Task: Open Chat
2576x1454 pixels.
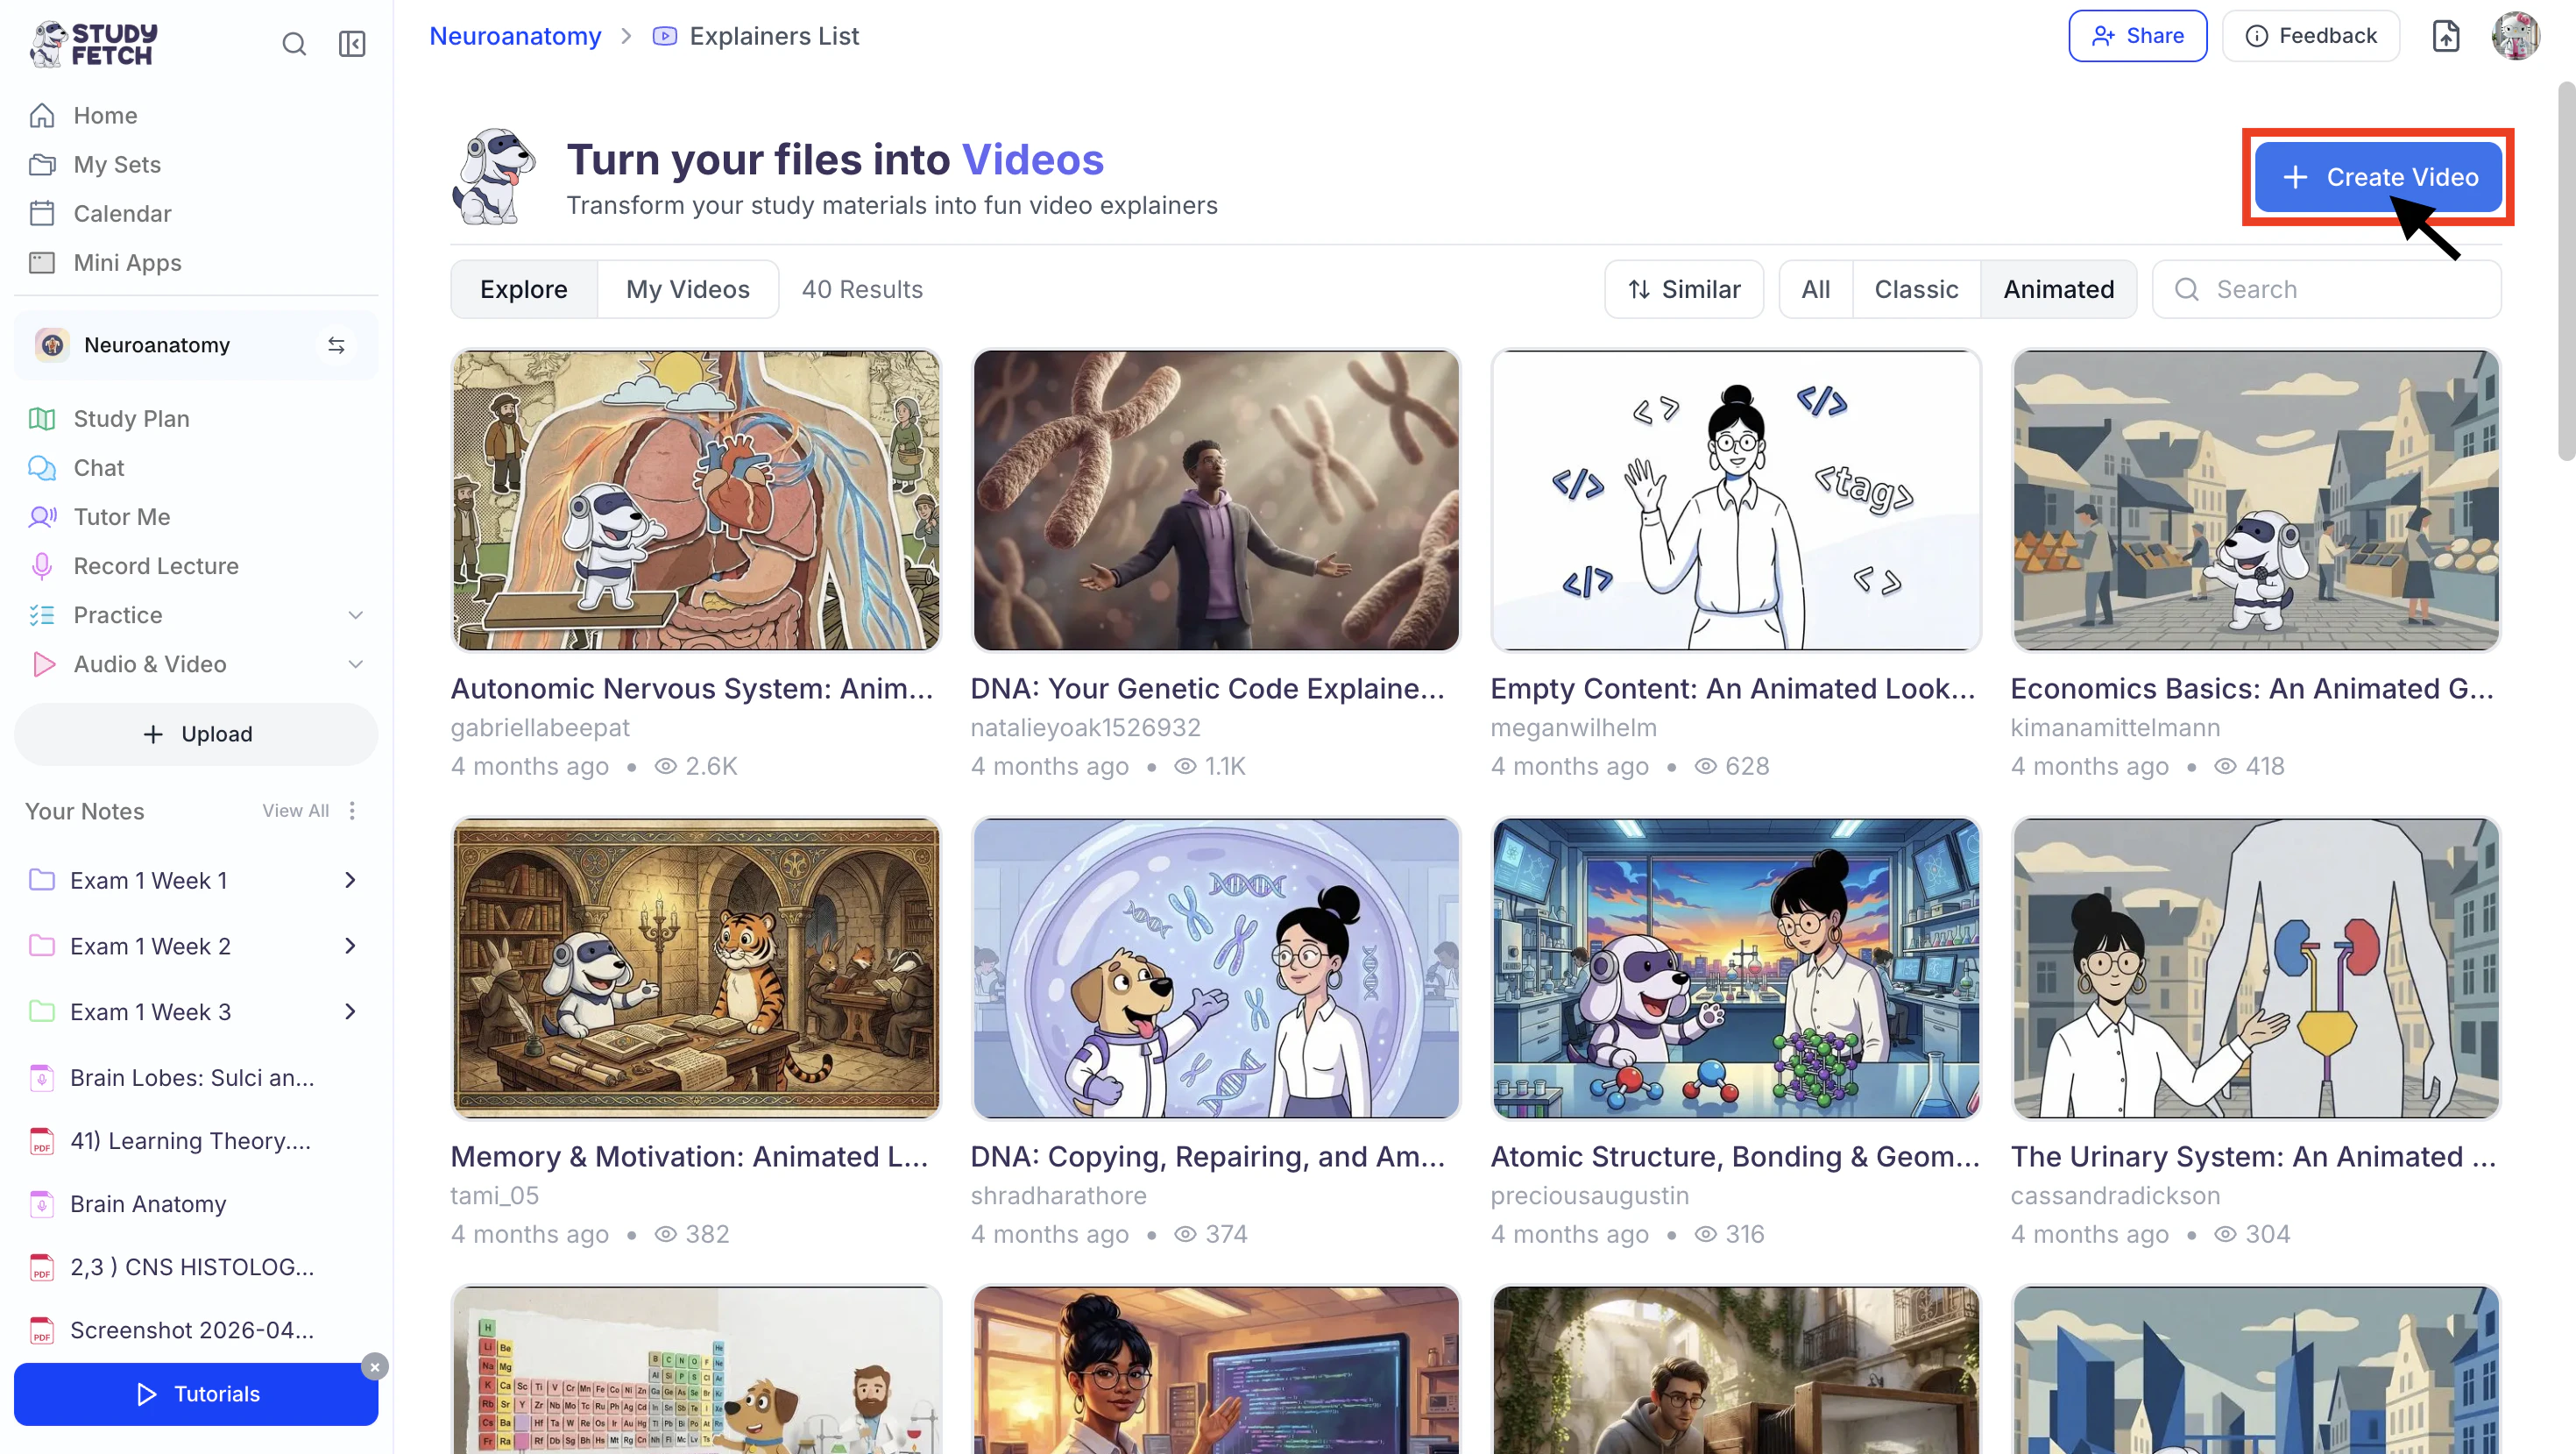Action: [196, 467]
